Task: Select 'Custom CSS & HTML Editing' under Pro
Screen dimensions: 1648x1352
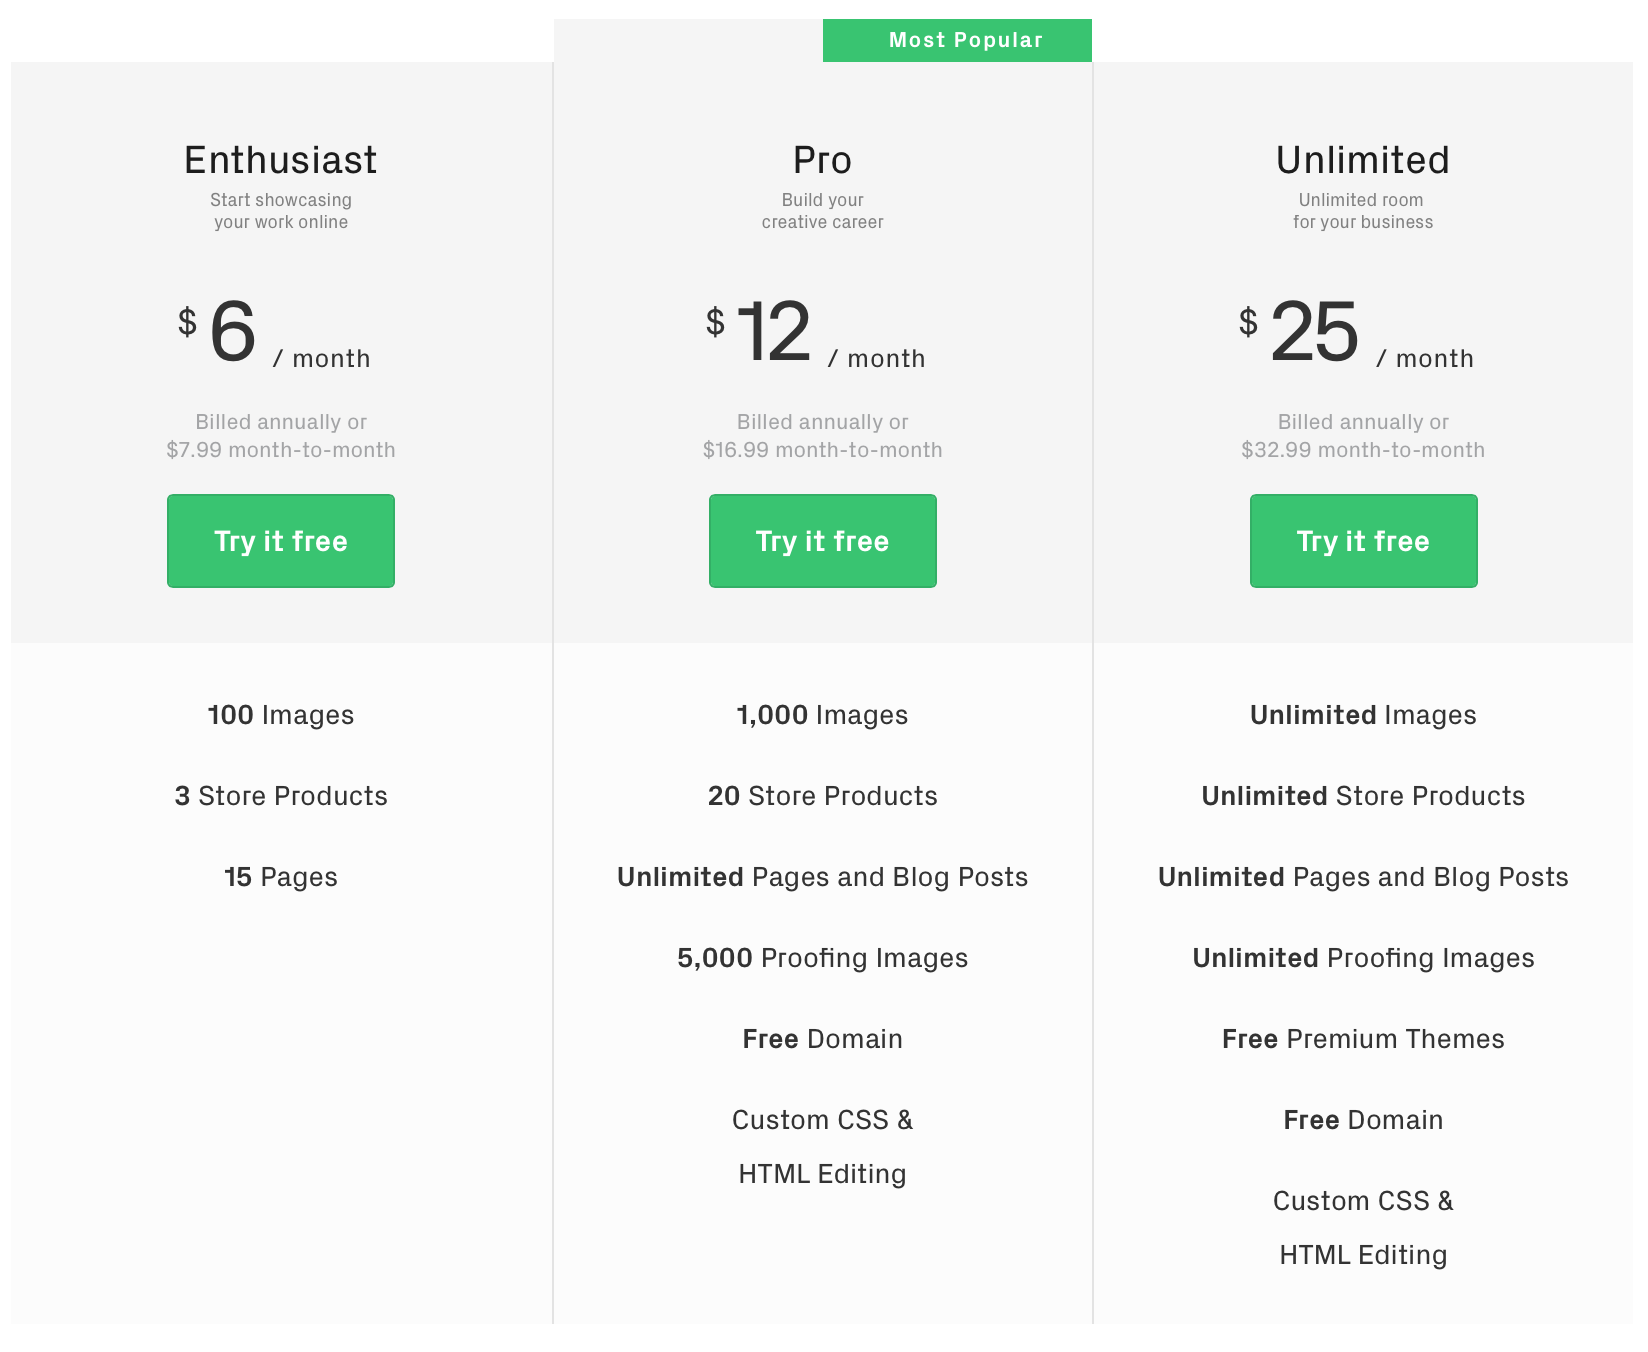Action: [x=822, y=1146]
